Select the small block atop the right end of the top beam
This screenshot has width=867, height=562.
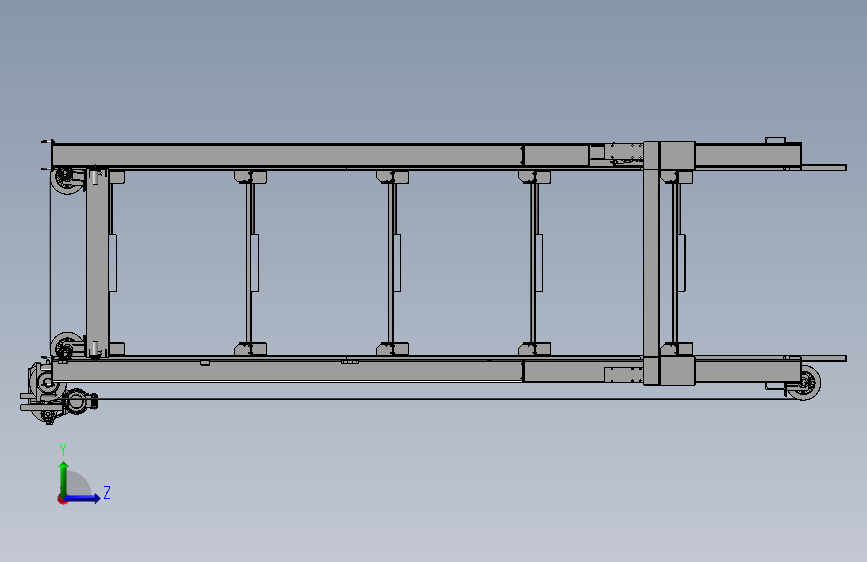point(775,140)
